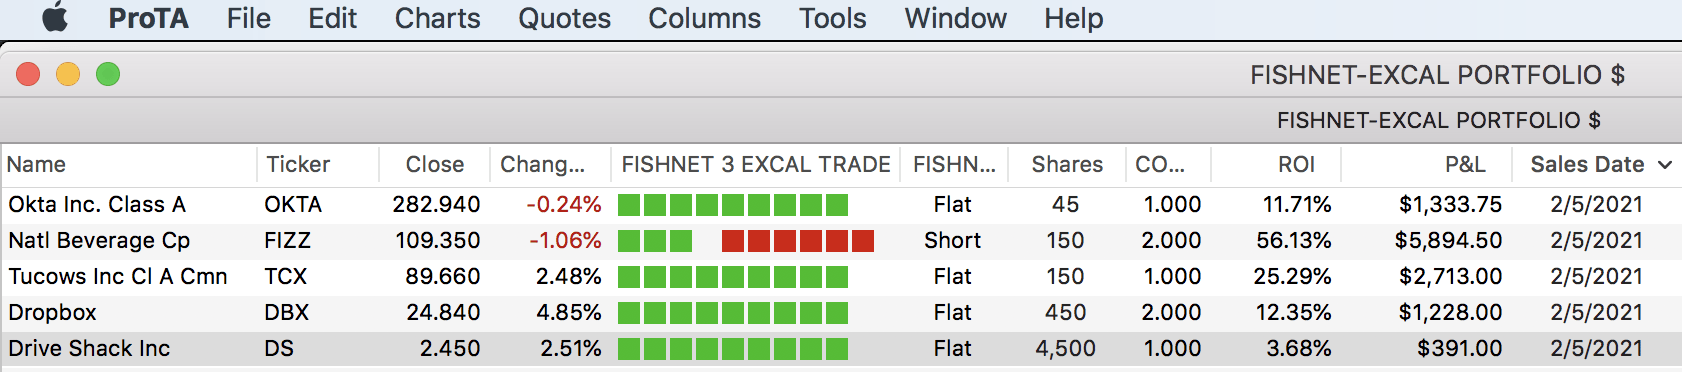Viewport: 1682px width, 372px height.
Task: Click the OKTA ticker cell
Action: tap(293, 204)
